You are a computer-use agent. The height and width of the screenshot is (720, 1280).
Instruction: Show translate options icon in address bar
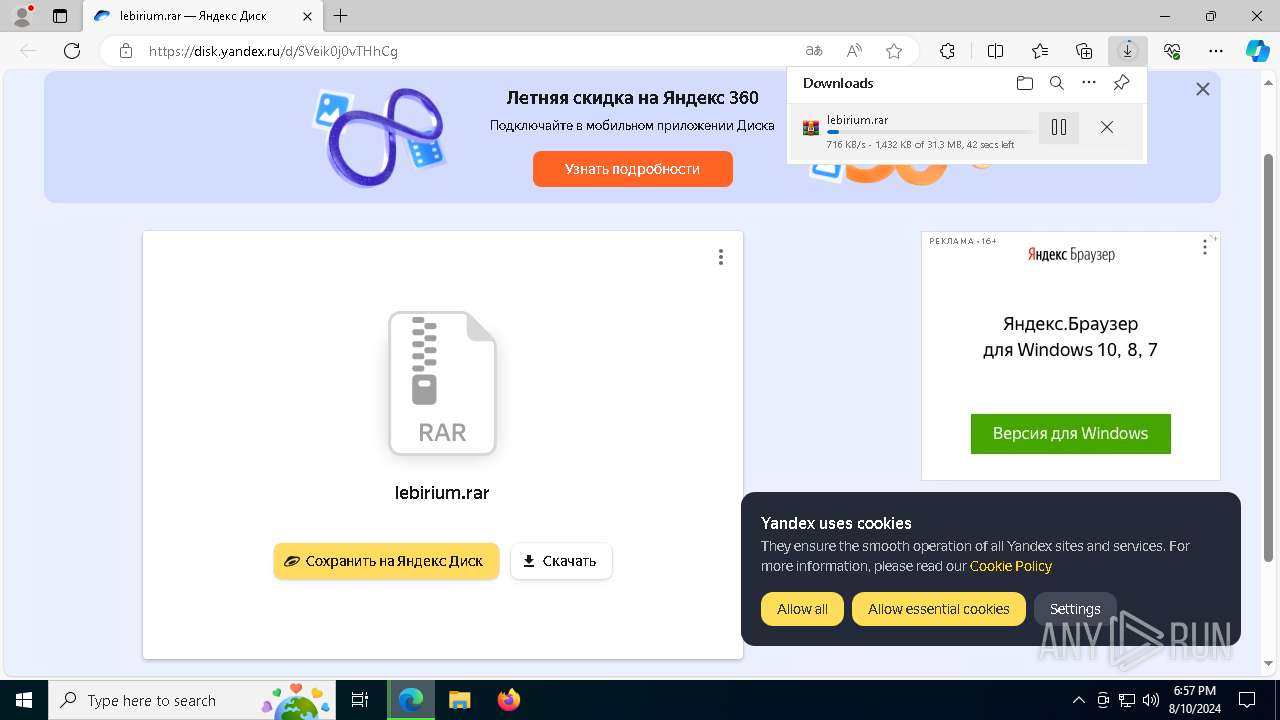[814, 51]
